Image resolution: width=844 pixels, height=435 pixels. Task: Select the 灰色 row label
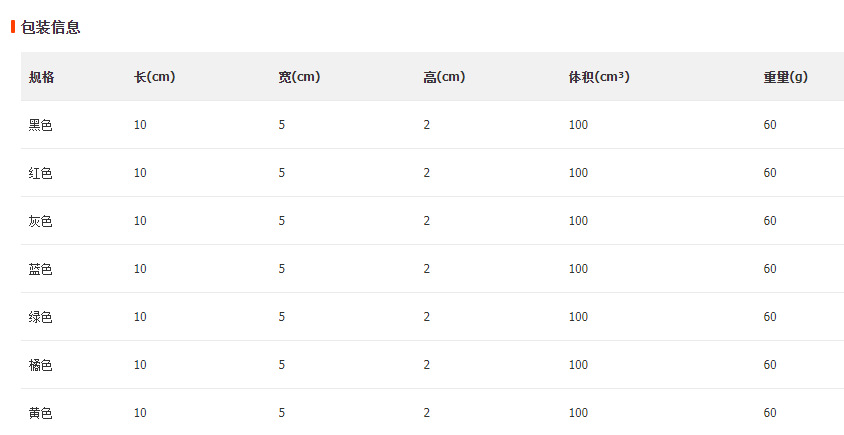(x=40, y=221)
